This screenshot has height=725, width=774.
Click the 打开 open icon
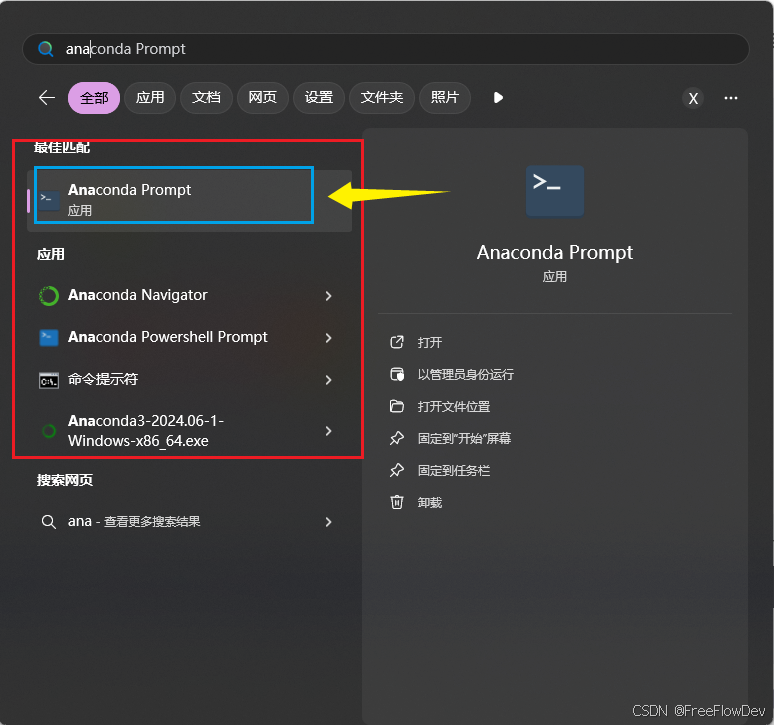pyautogui.click(x=397, y=342)
